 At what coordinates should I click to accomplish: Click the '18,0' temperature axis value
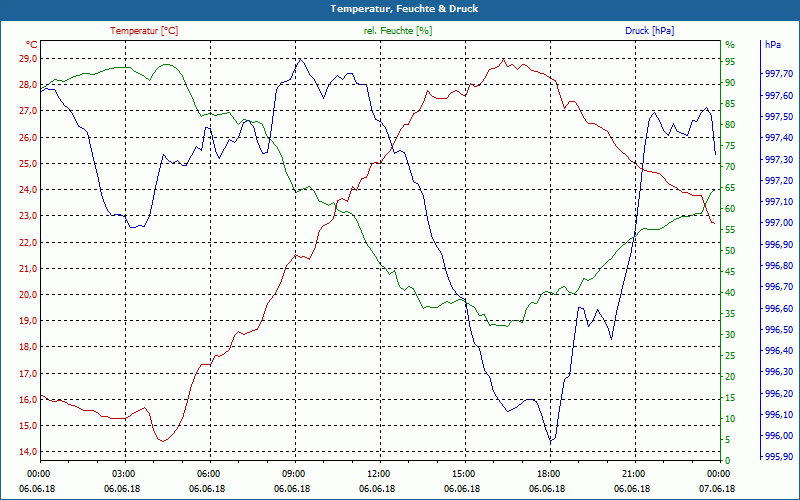coord(28,346)
